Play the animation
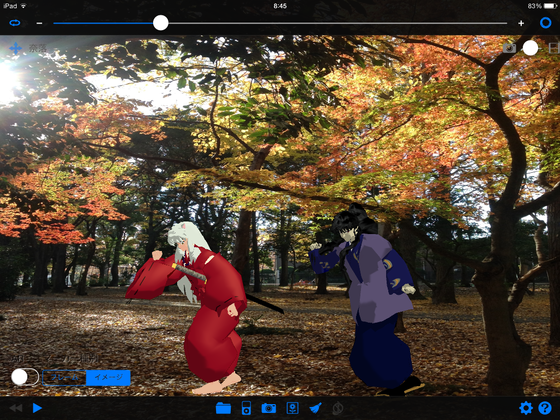This screenshot has height=420, width=560. coord(37,408)
